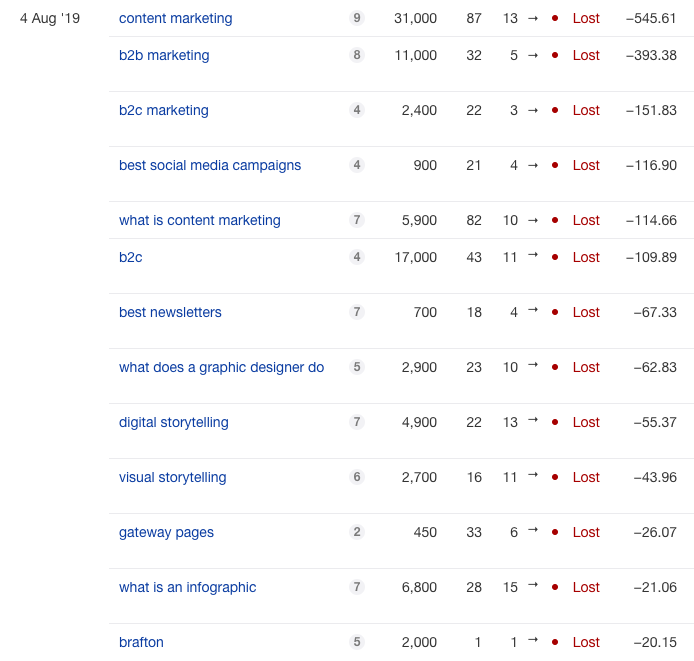Click the 'b2b marketing' keyword link
This screenshot has height=661, width=694.
pyautogui.click(x=164, y=55)
